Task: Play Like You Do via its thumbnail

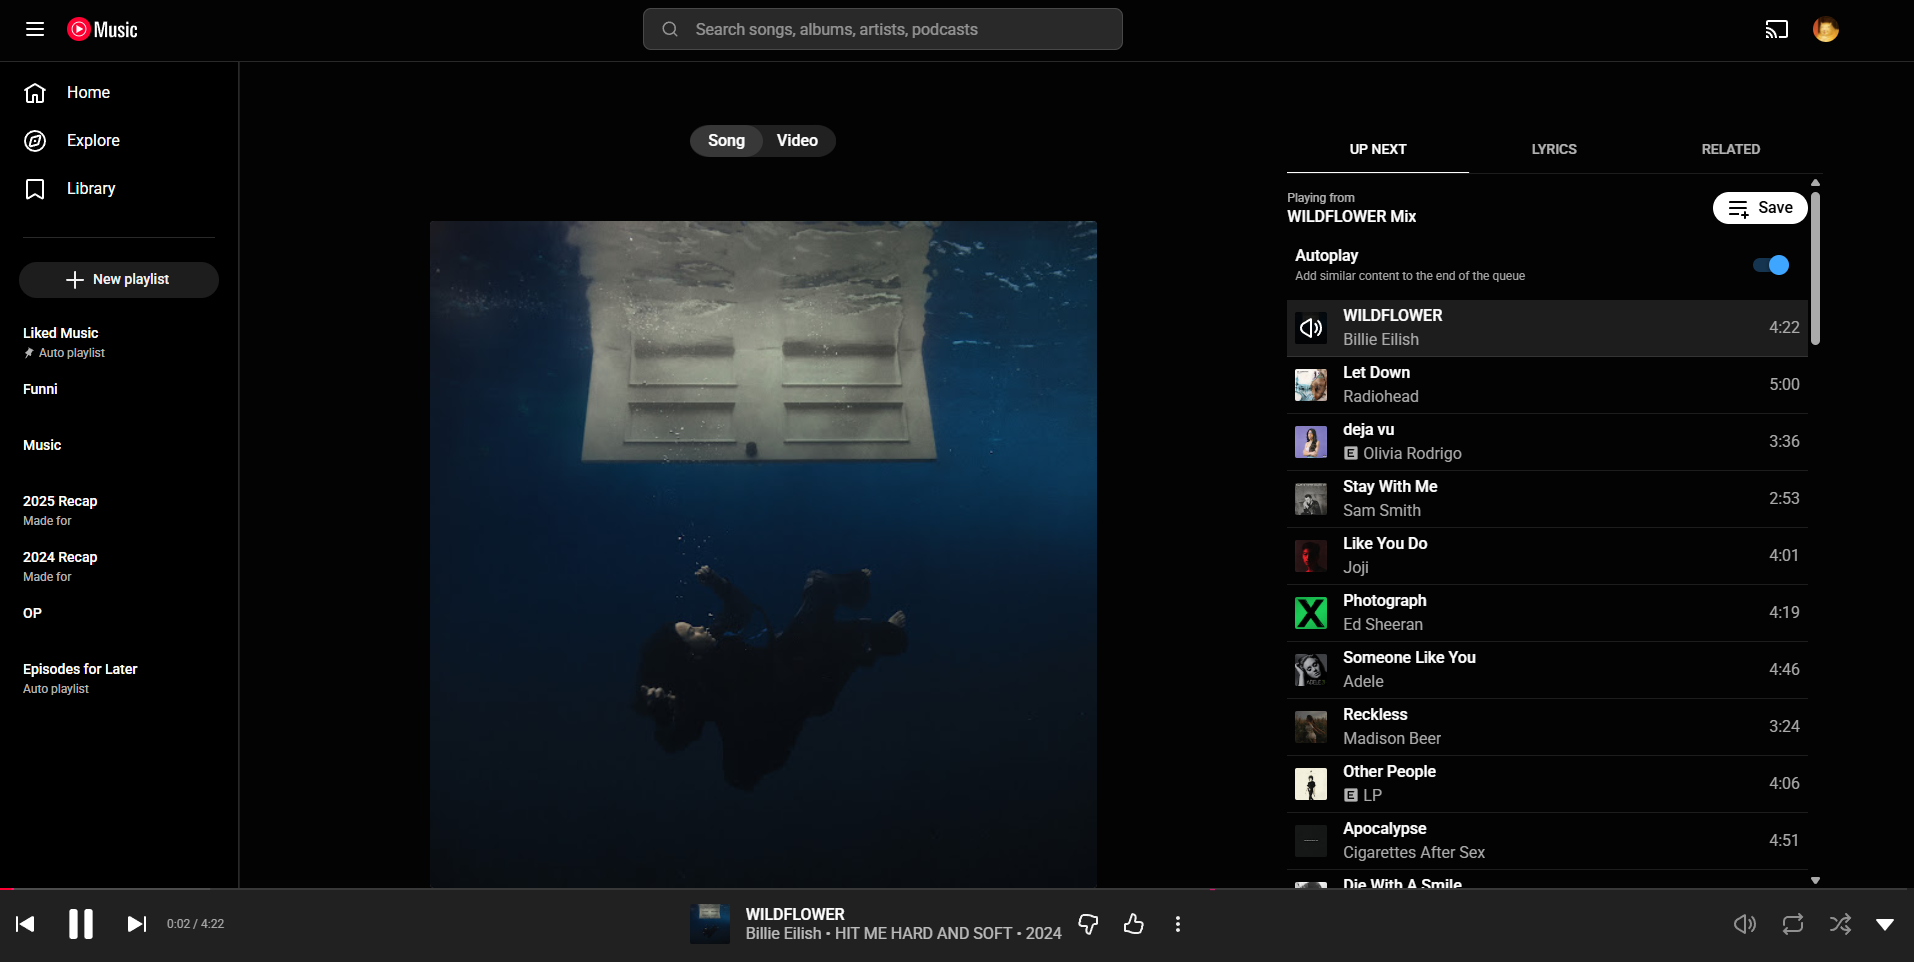Action: [1311, 556]
